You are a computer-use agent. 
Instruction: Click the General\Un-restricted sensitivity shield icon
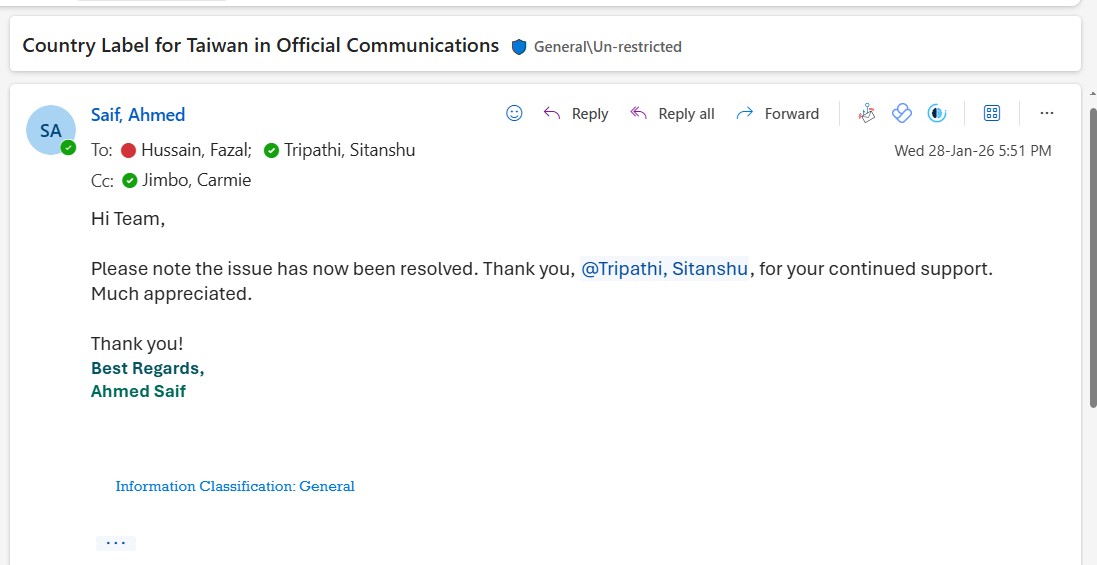(518, 47)
